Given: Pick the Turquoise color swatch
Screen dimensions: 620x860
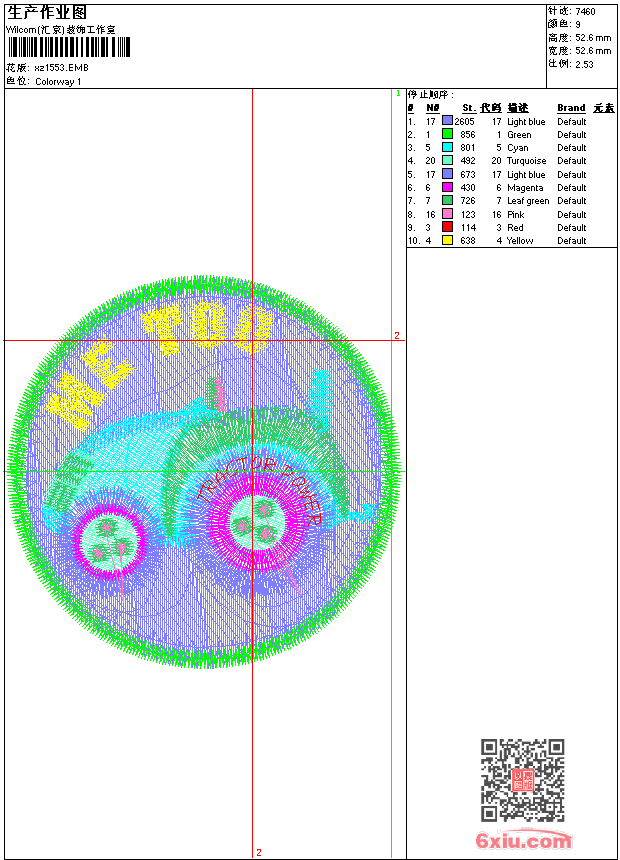Looking at the screenshot, I should (x=447, y=160).
